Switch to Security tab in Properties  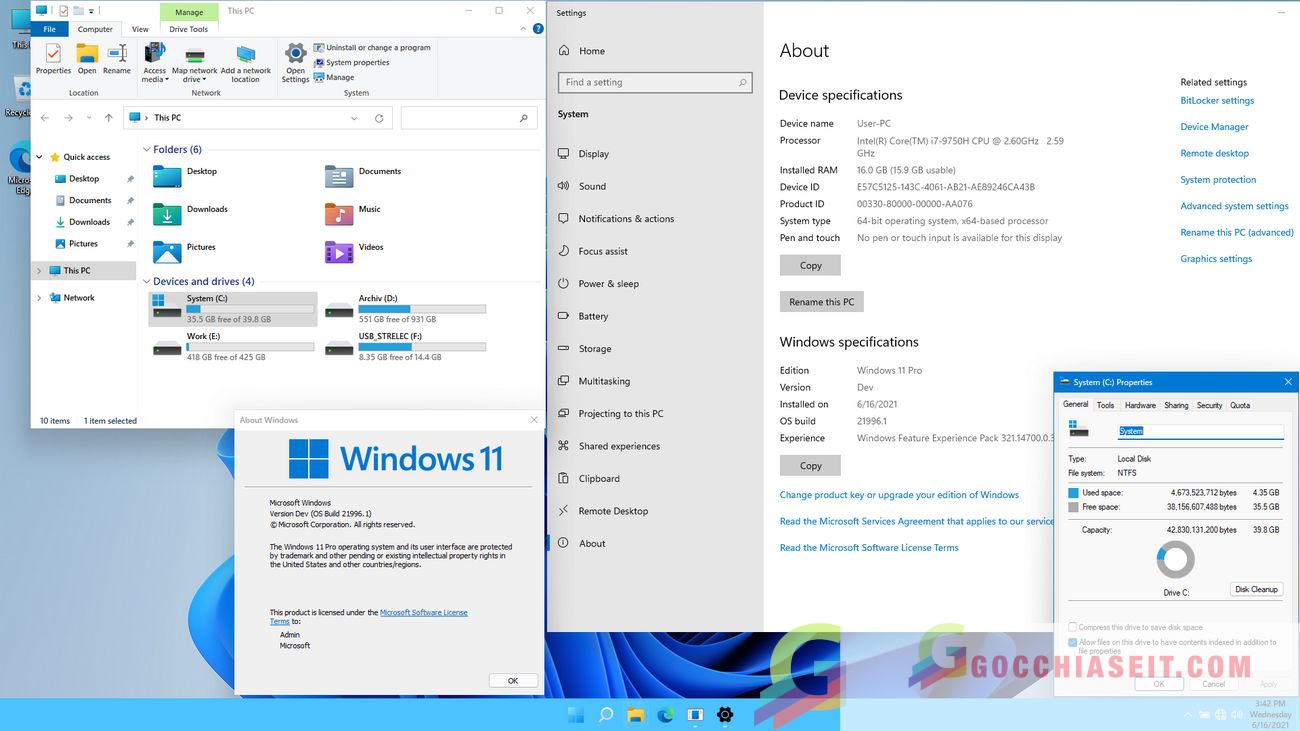(1209, 405)
